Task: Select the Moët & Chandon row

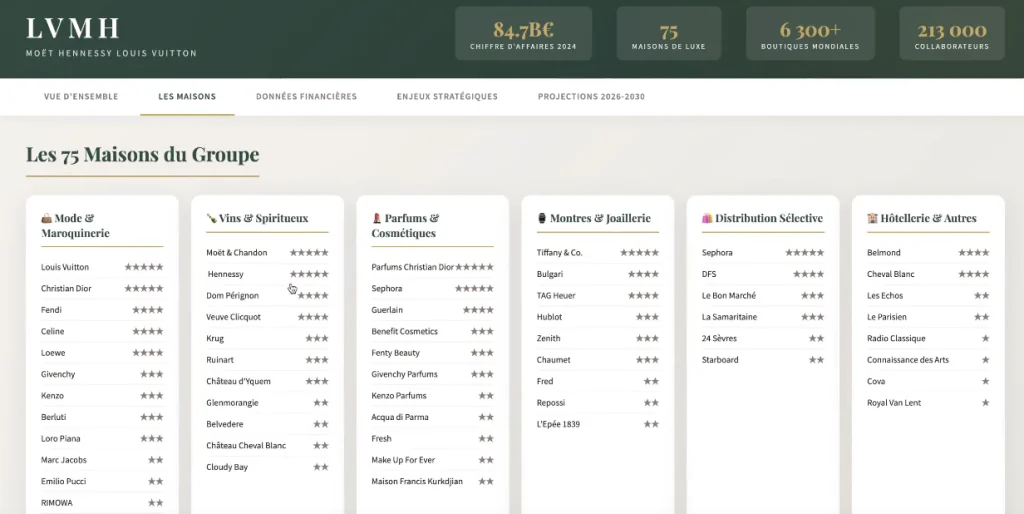Action: [267, 253]
